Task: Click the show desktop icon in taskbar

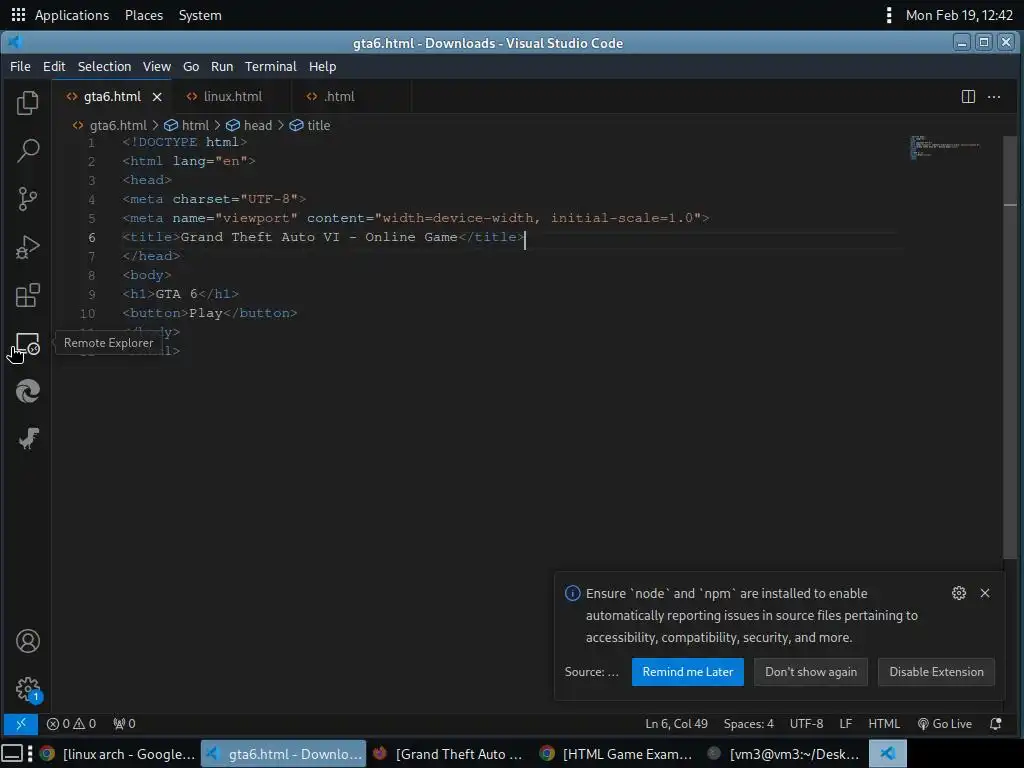Action: 13,754
